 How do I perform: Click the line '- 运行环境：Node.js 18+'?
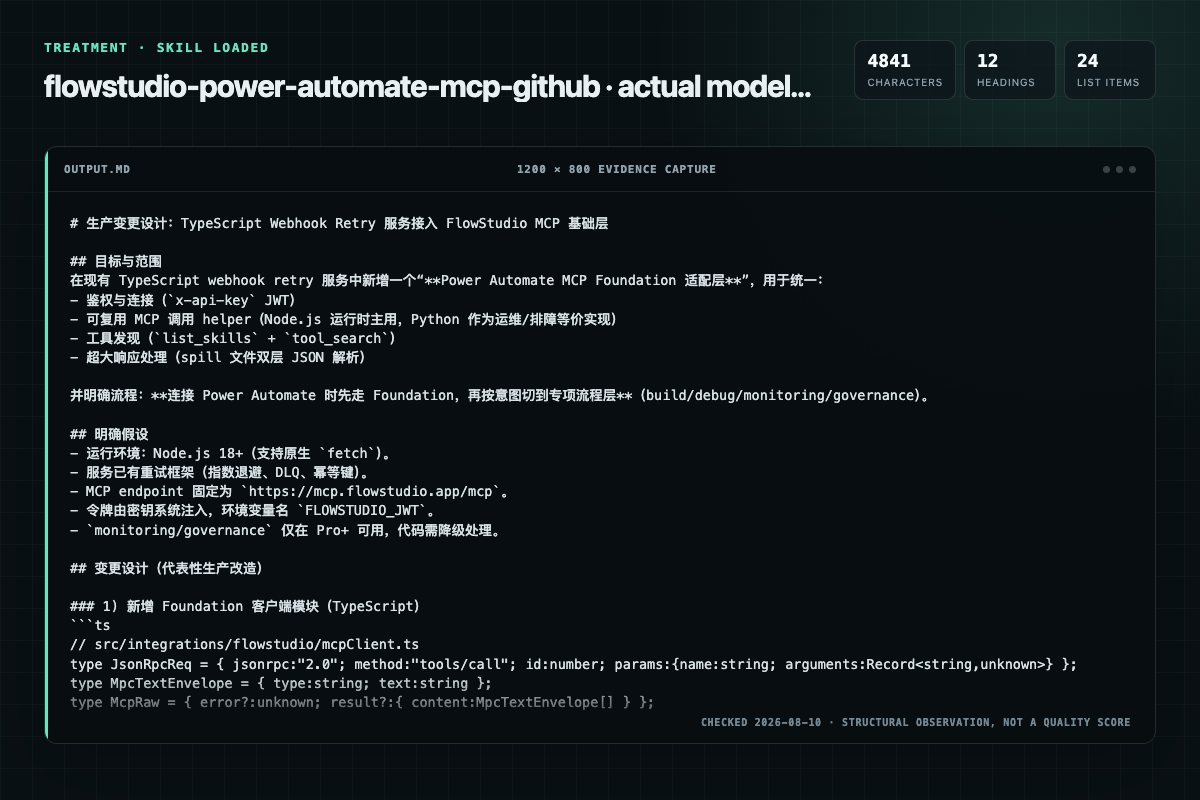232,453
